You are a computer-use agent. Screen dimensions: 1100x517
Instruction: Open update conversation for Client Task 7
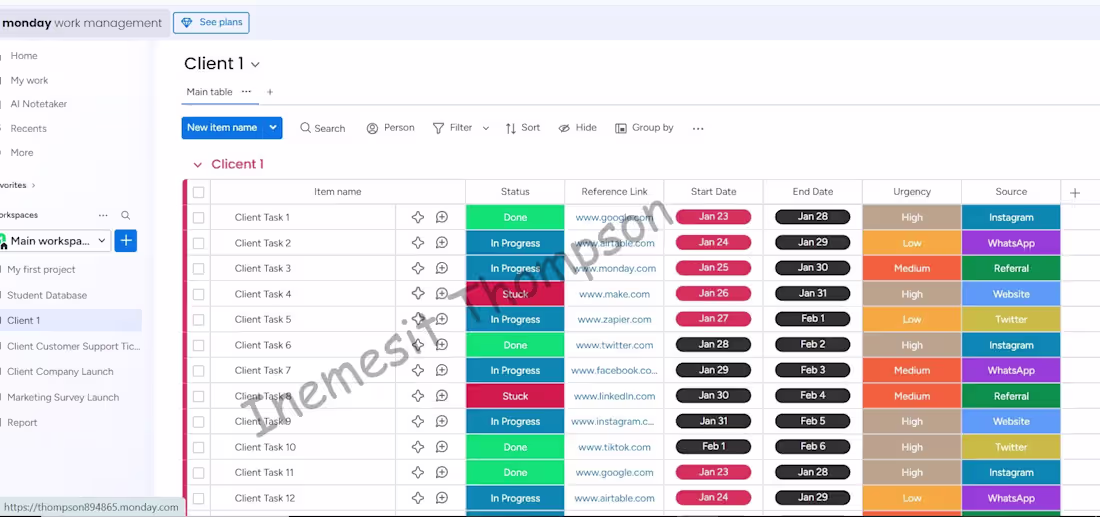pyautogui.click(x=442, y=370)
